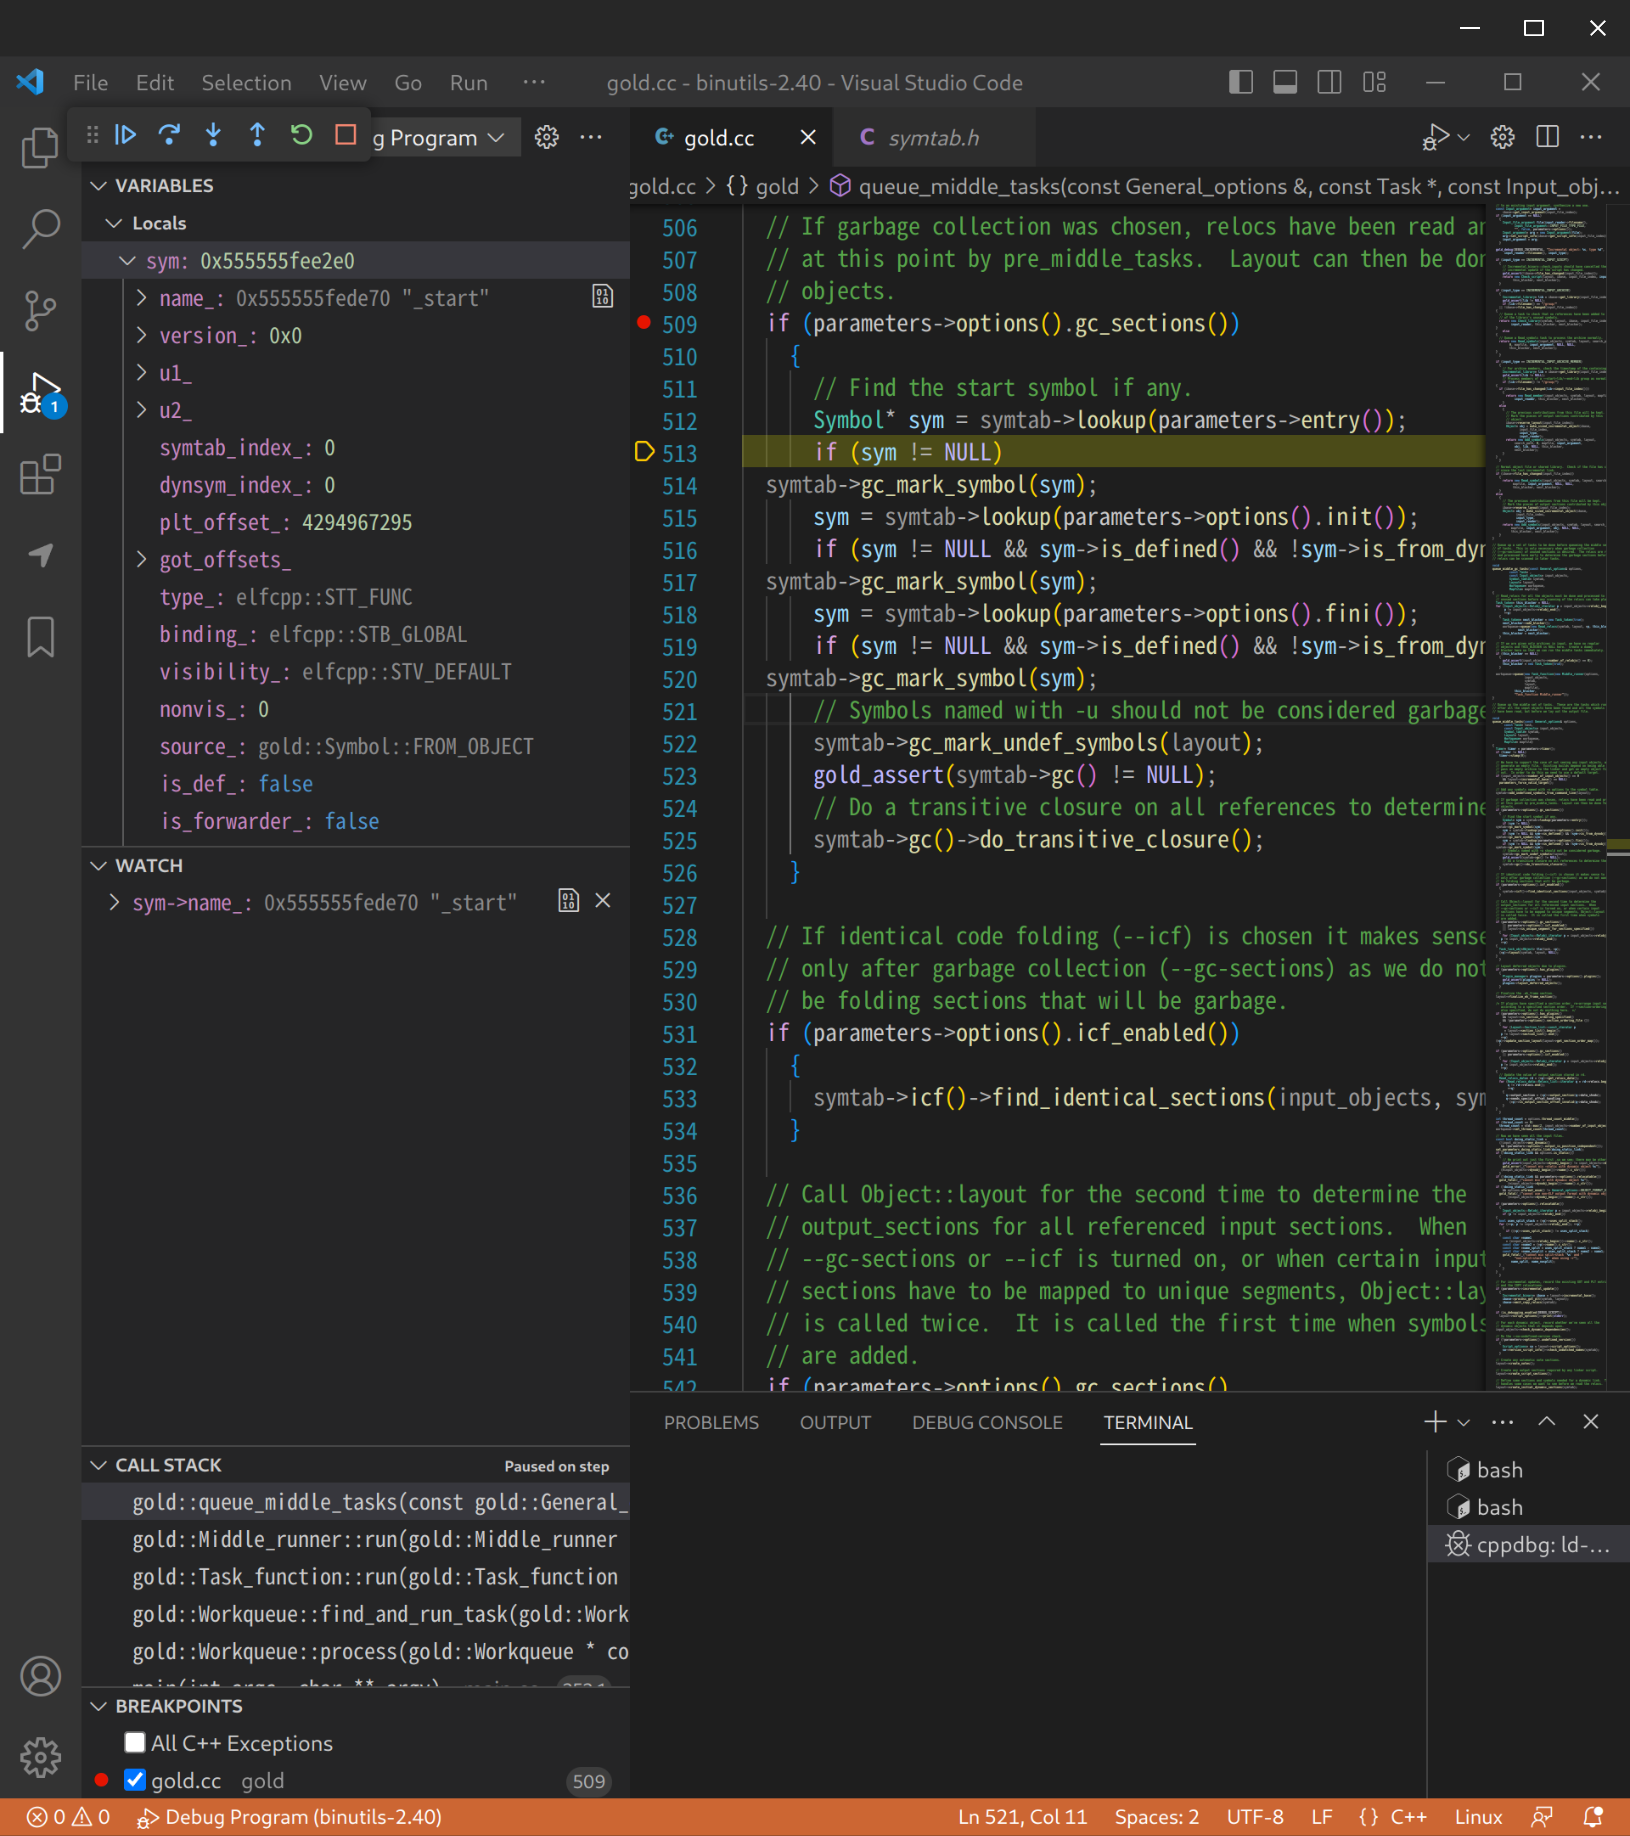
Task: Change indentation via Spaces: 2 status item
Action: click(1157, 1817)
